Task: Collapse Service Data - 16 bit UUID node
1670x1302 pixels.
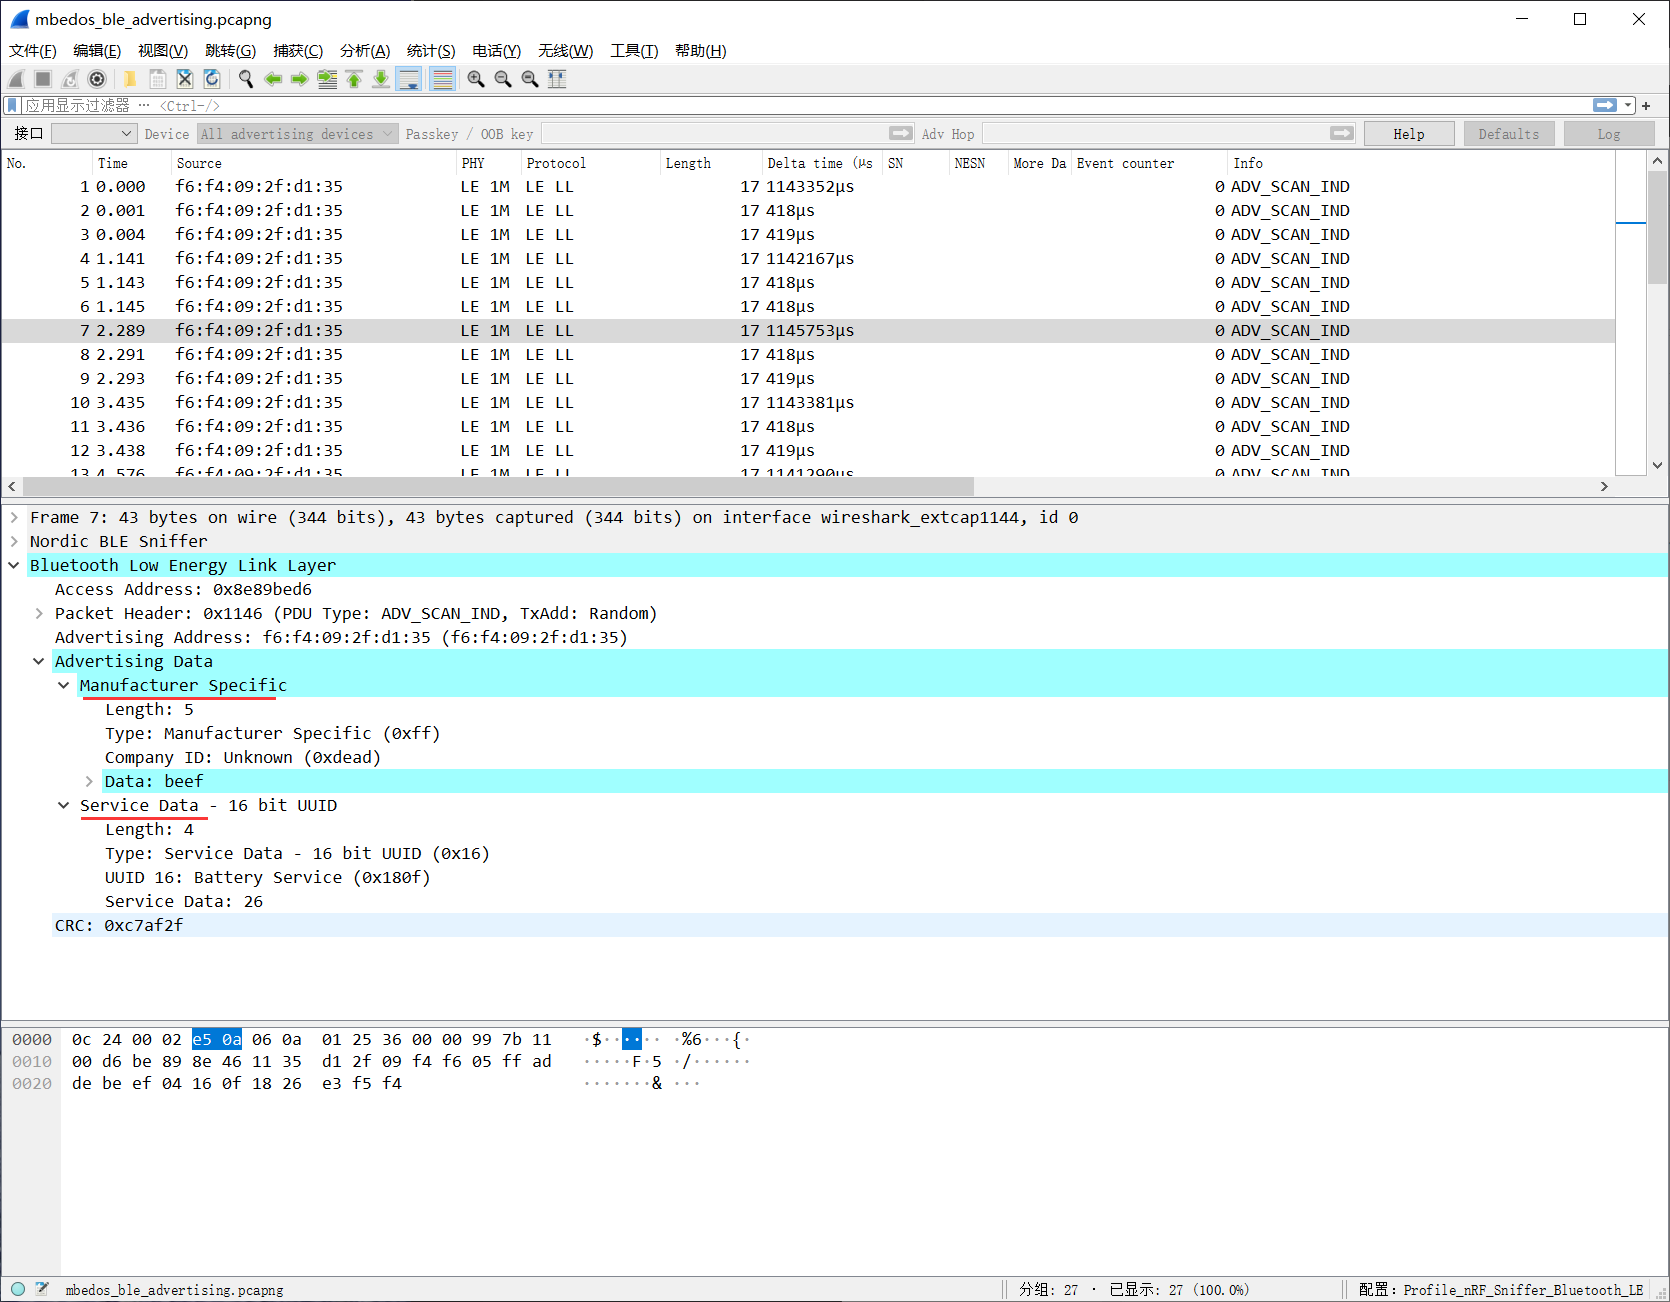Action: (64, 805)
